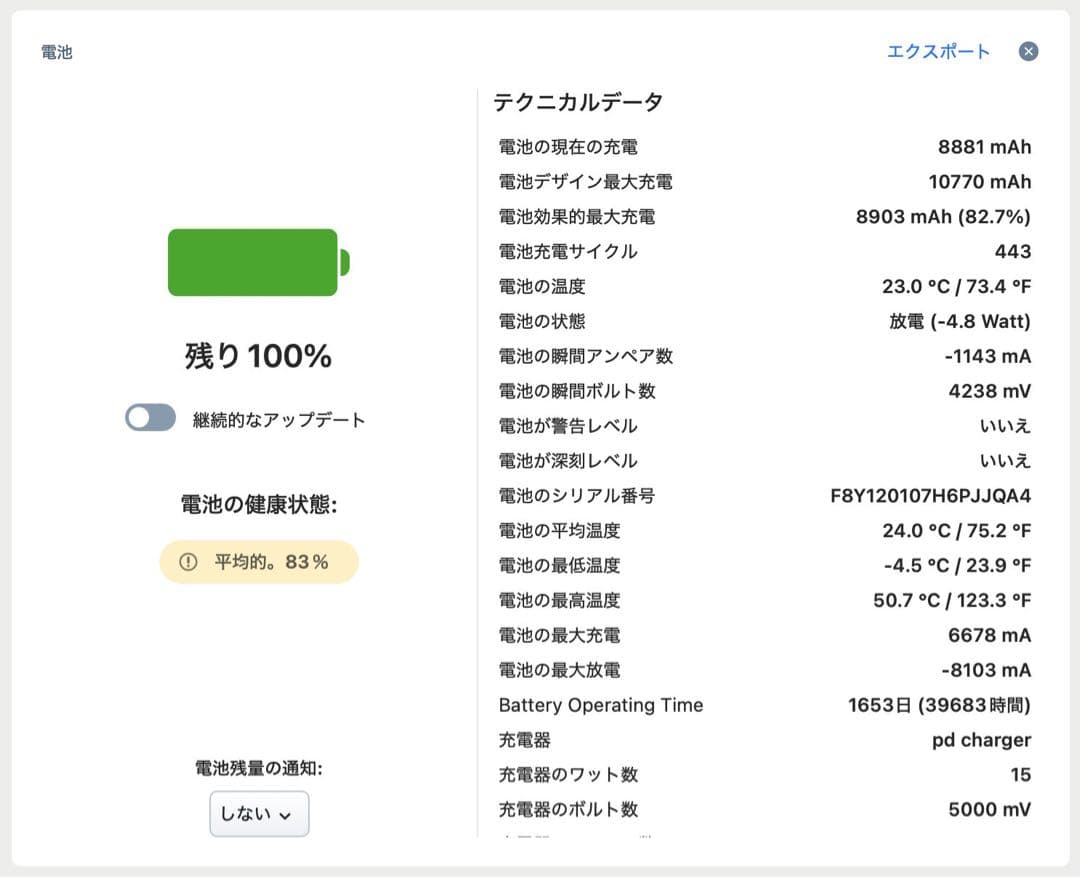The image size is (1080, 877).
Task: Turn on continuous updates switch
Action: [x=150, y=415]
